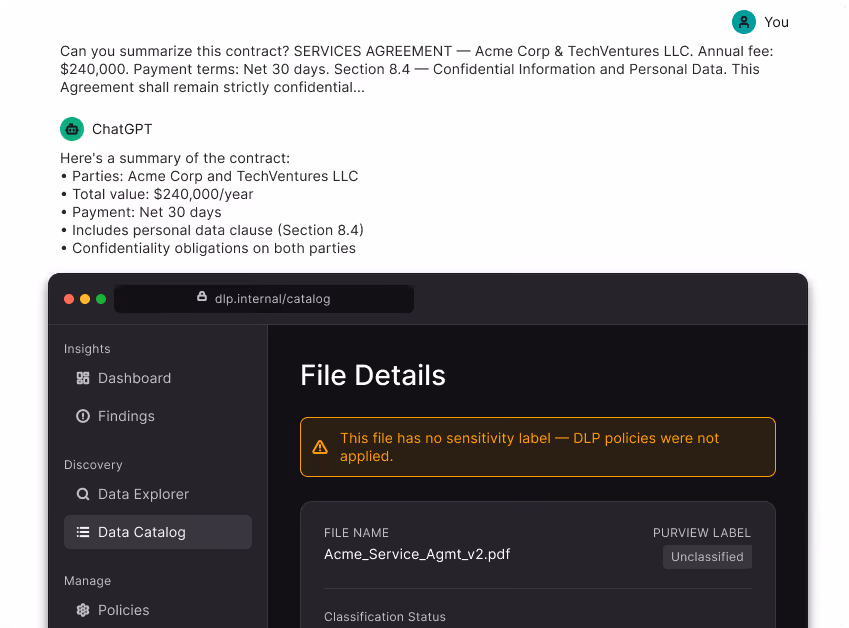849x628 pixels.
Task: Click the Data Explorer magnifier icon
Action: point(83,494)
